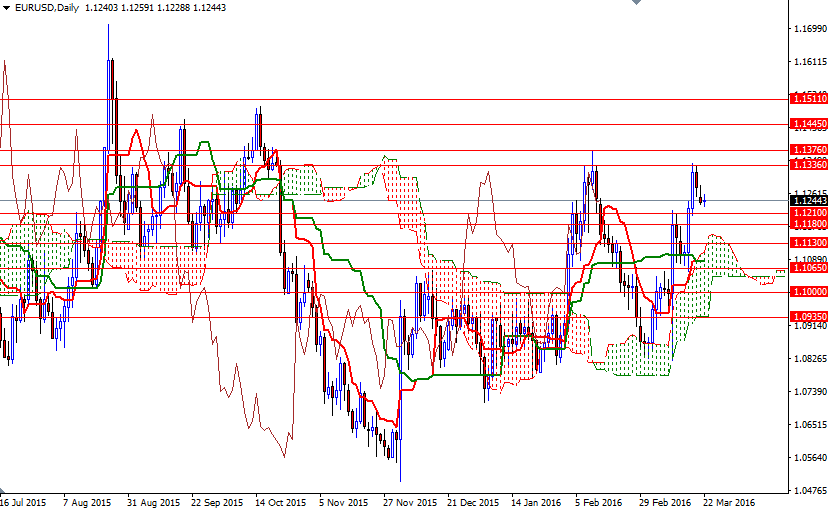Click the 22 Mar 2016 date label
The image size is (828, 511).
pos(729,503)
